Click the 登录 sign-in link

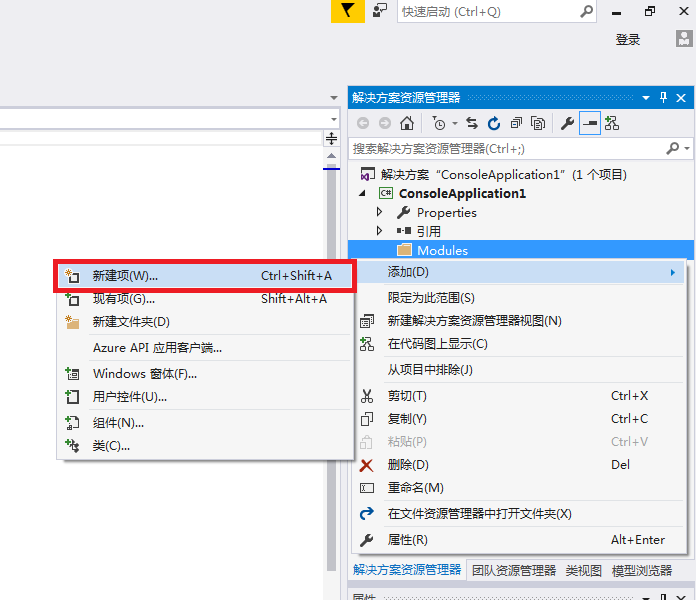pyautogui.click(x=628, y=39)
